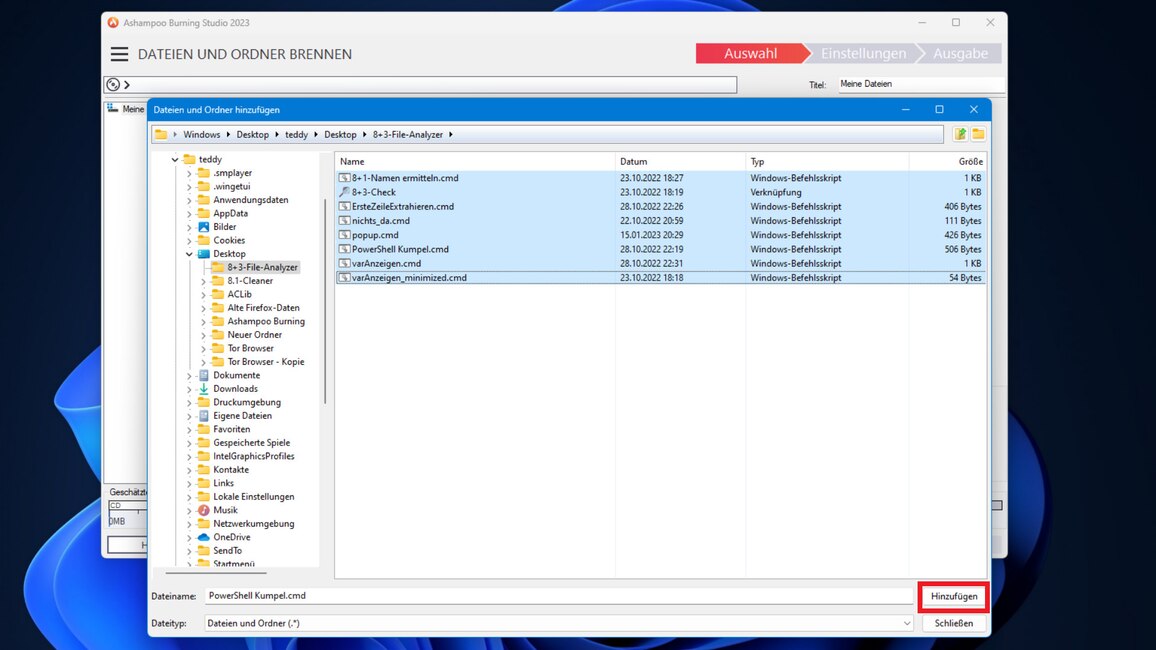Click the 8+3-Check shortcut file icon
This screenshot has width=1156, height=650.
click(344, 192)
